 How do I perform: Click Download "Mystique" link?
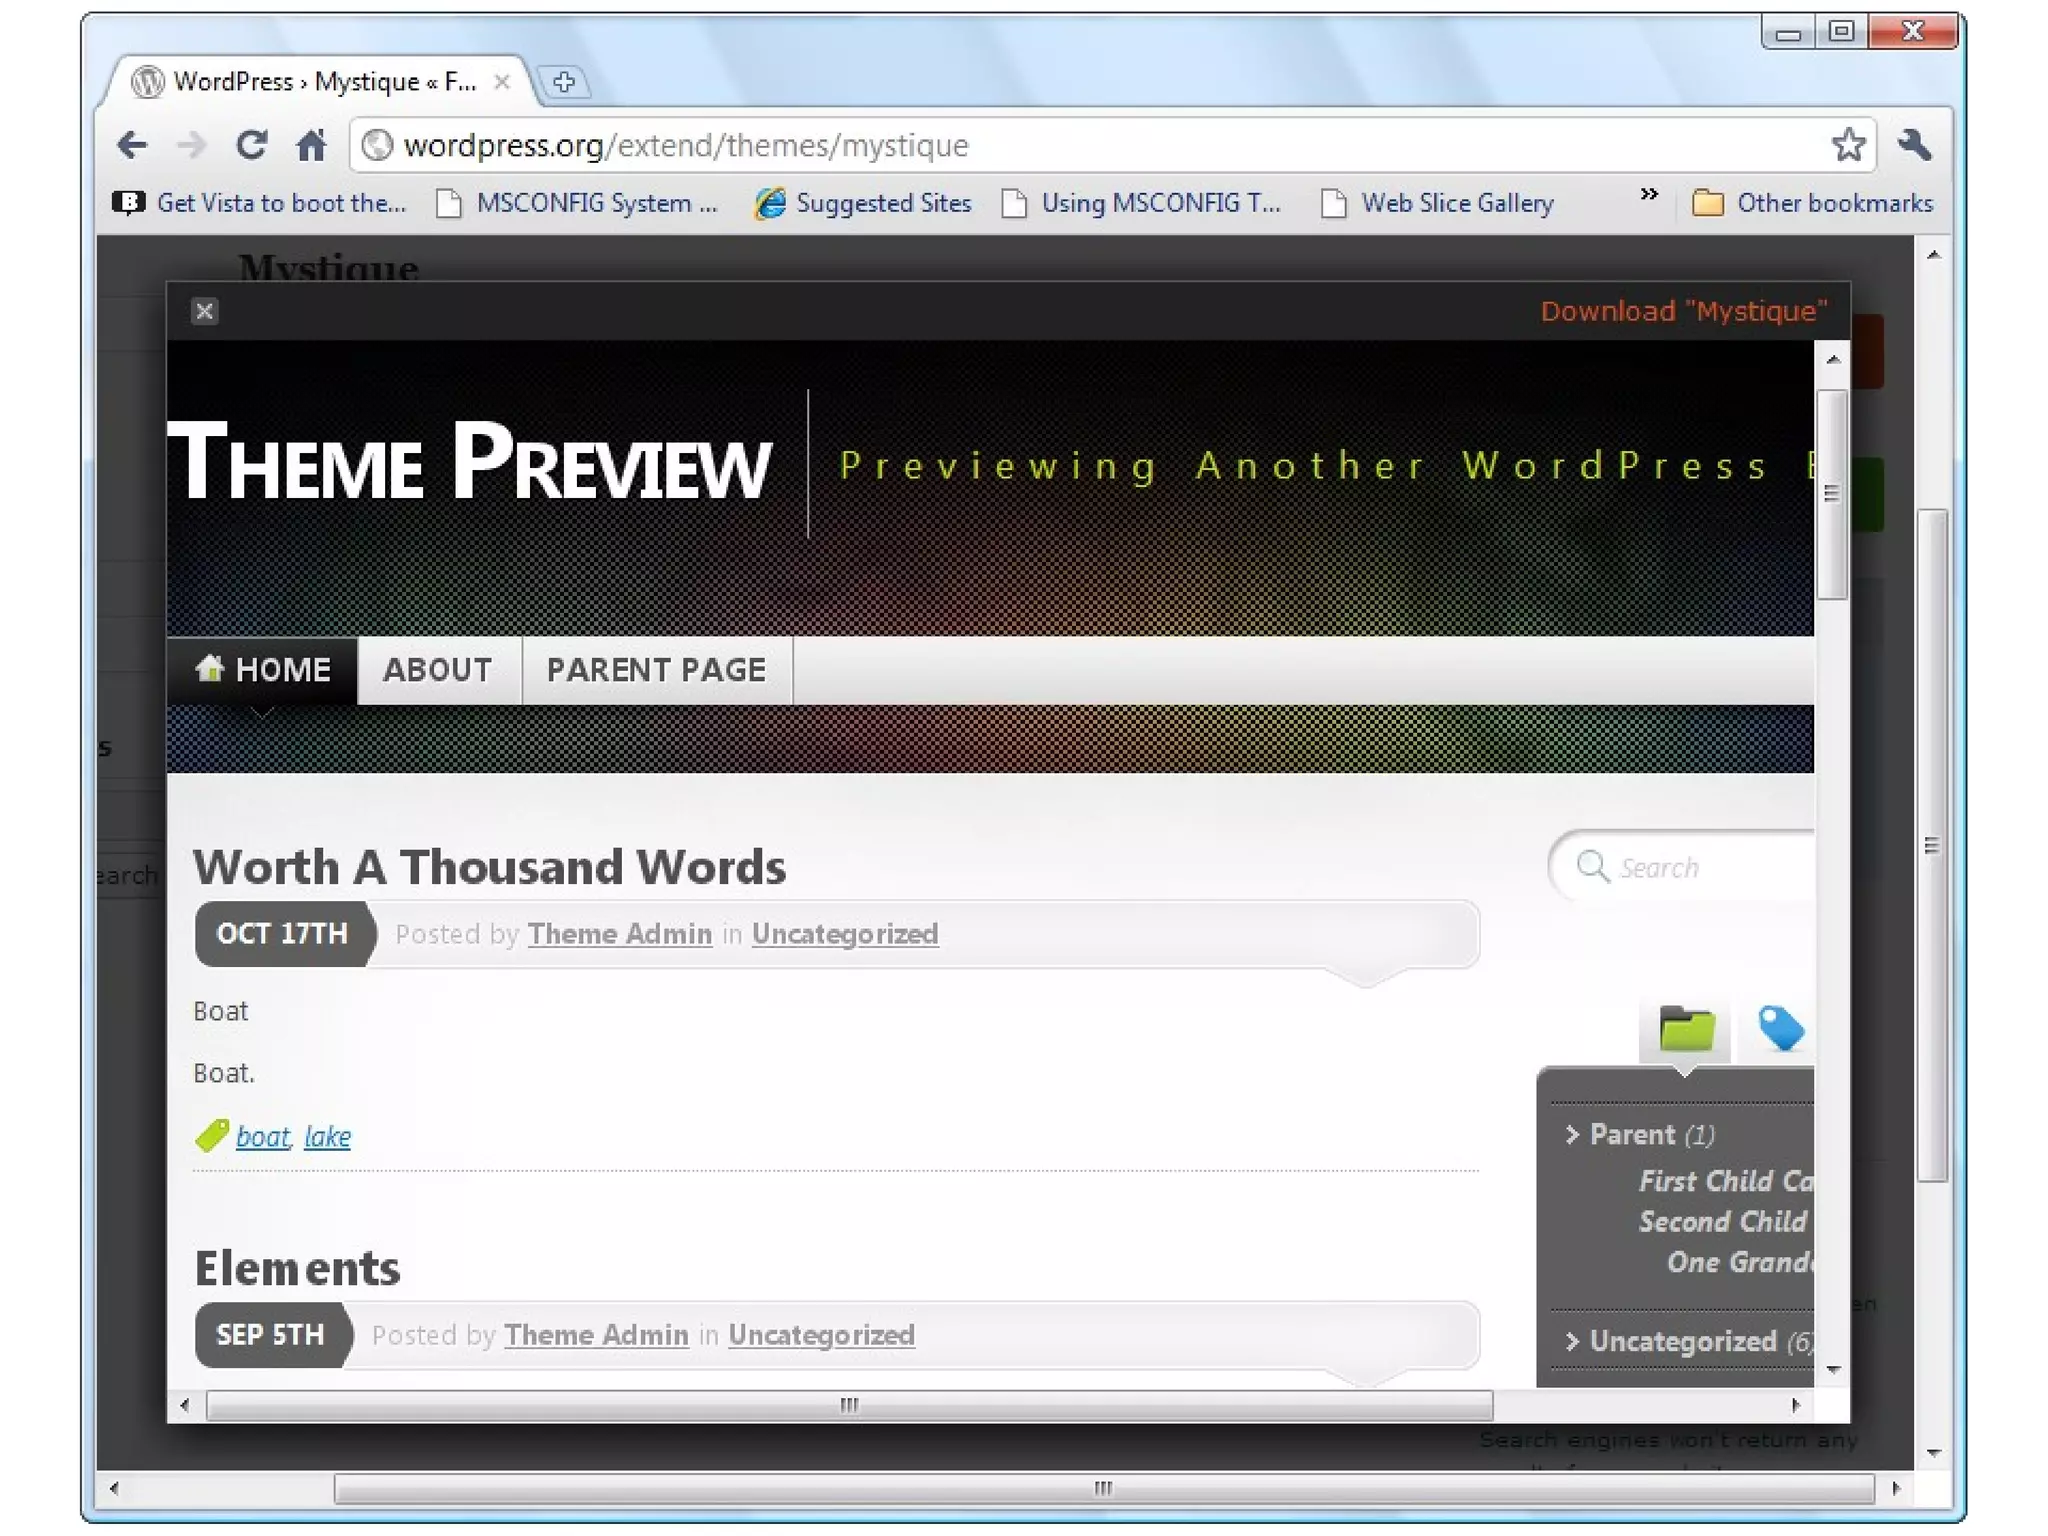pyautogui.click(x=1684, y=311)
